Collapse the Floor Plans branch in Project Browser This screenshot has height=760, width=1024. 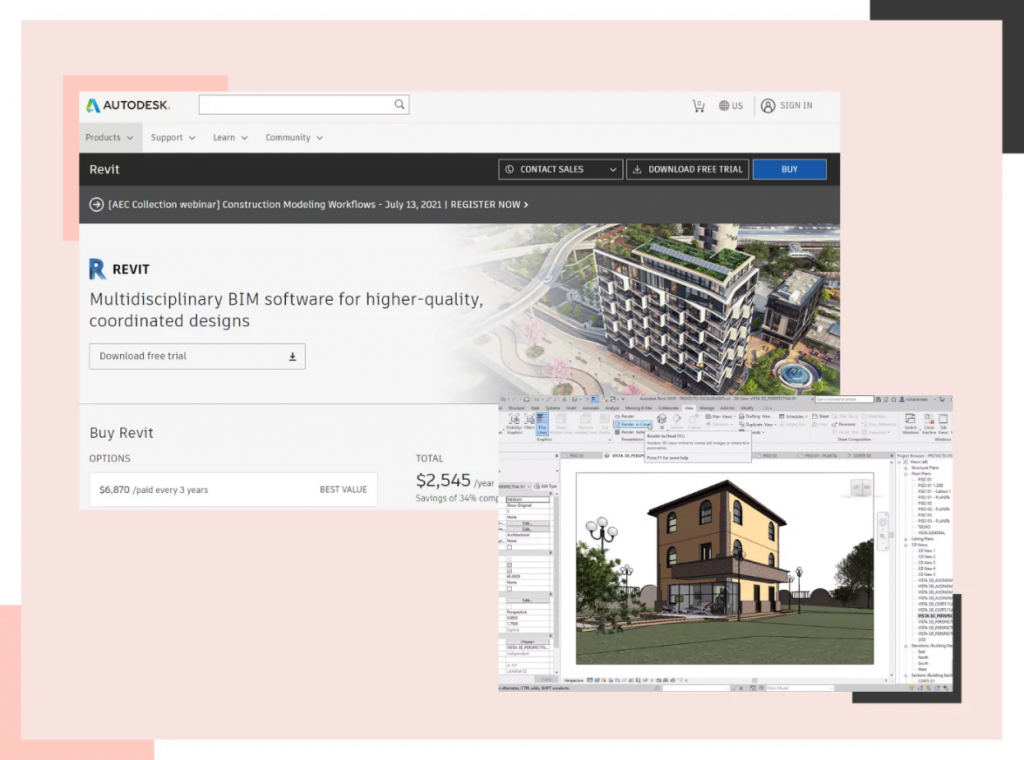pos(905,473)
